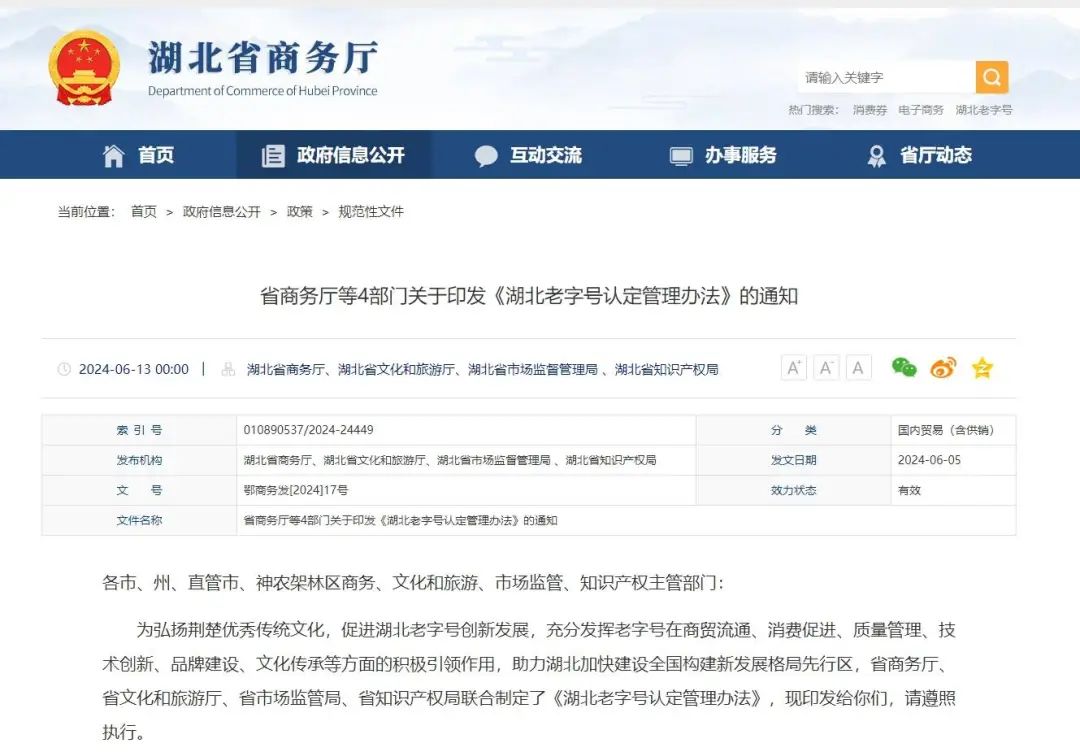This screenshot has height=752, width=1080.
Task: Open the 首页 home navigation tab
Action: pyautogui.click(x=139, y=155)
